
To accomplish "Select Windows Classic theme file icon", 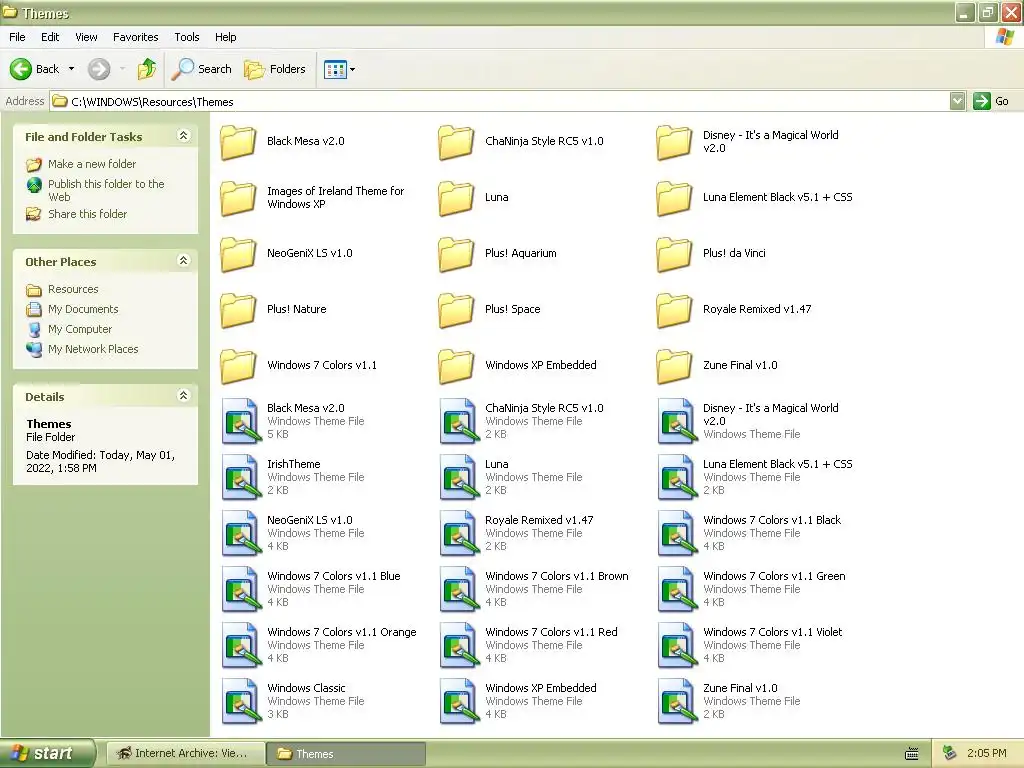I will coord(241,701).
